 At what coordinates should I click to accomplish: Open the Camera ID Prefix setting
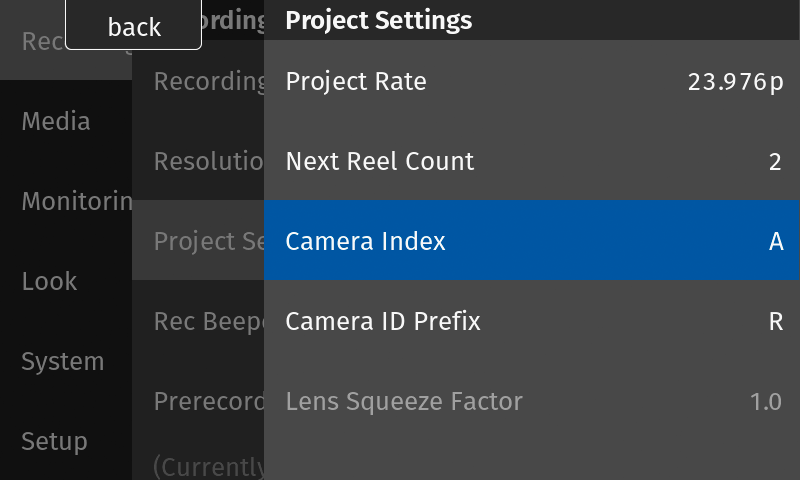coord(383,321)
